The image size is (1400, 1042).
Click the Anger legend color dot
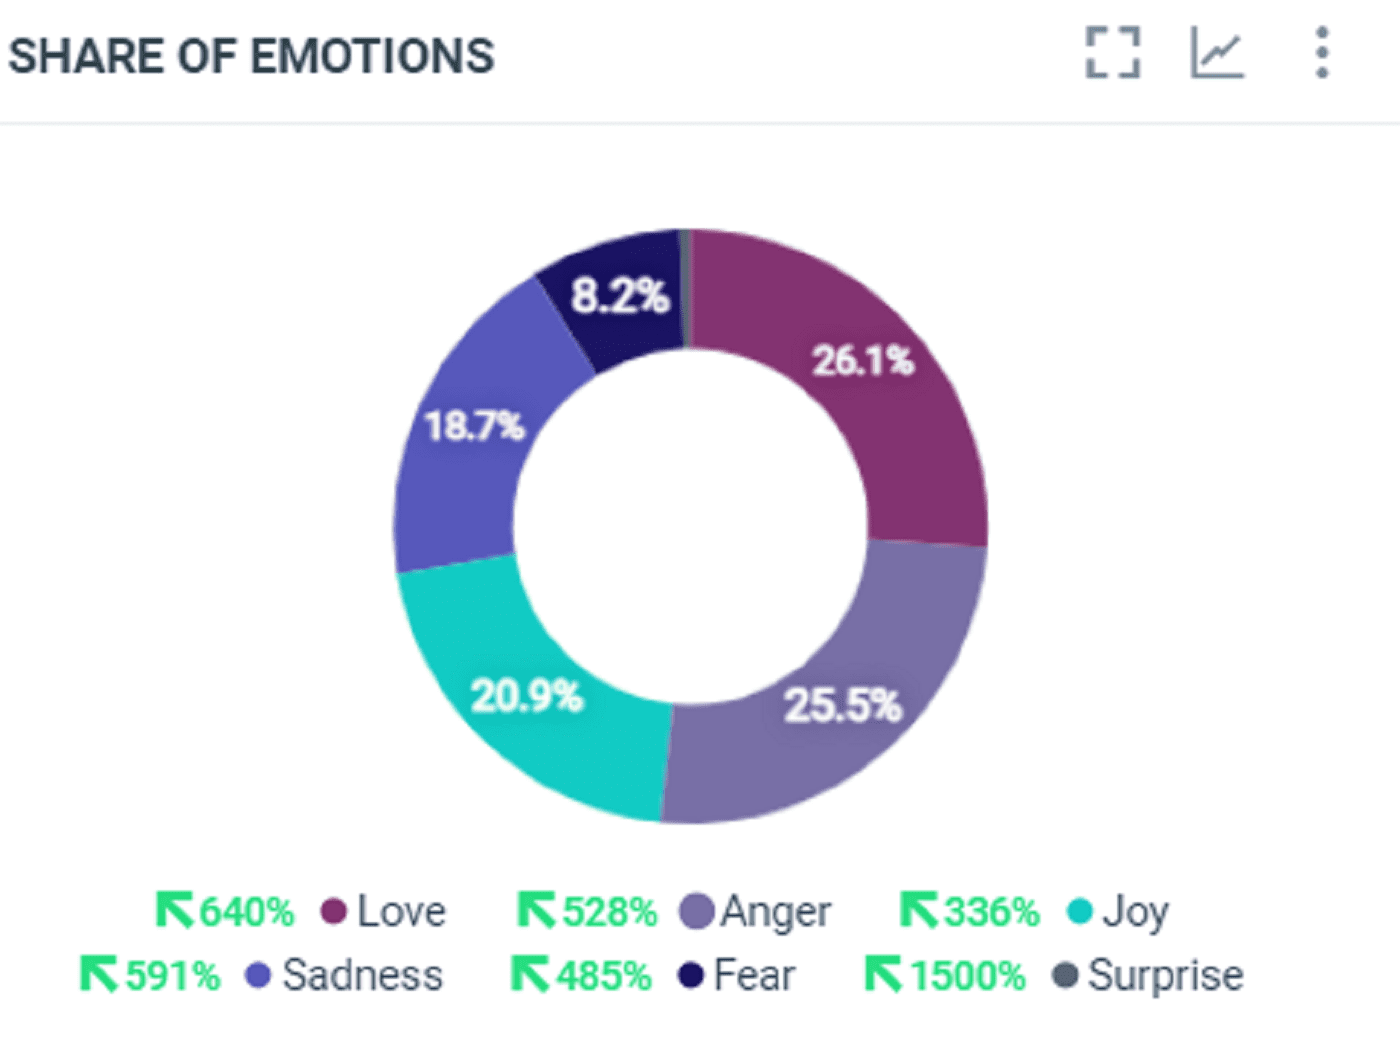[x=697, y=912]
